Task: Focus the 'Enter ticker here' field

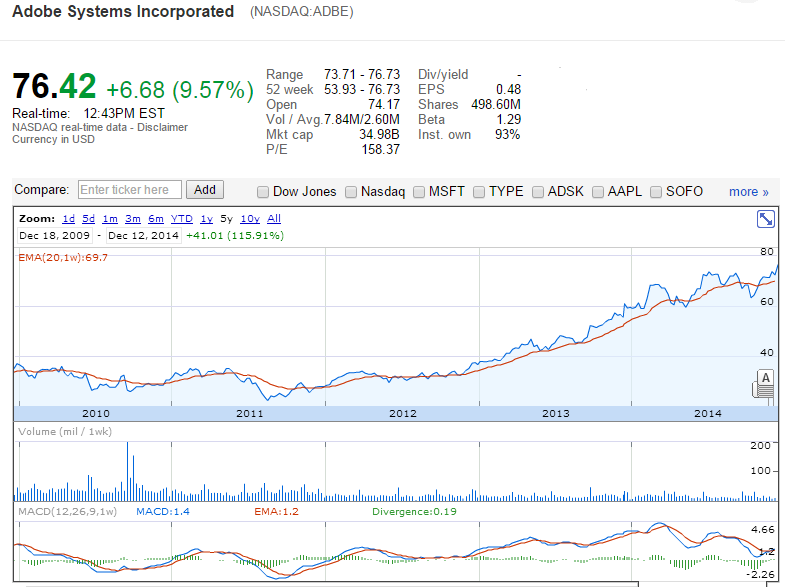Action: (130, 190)
